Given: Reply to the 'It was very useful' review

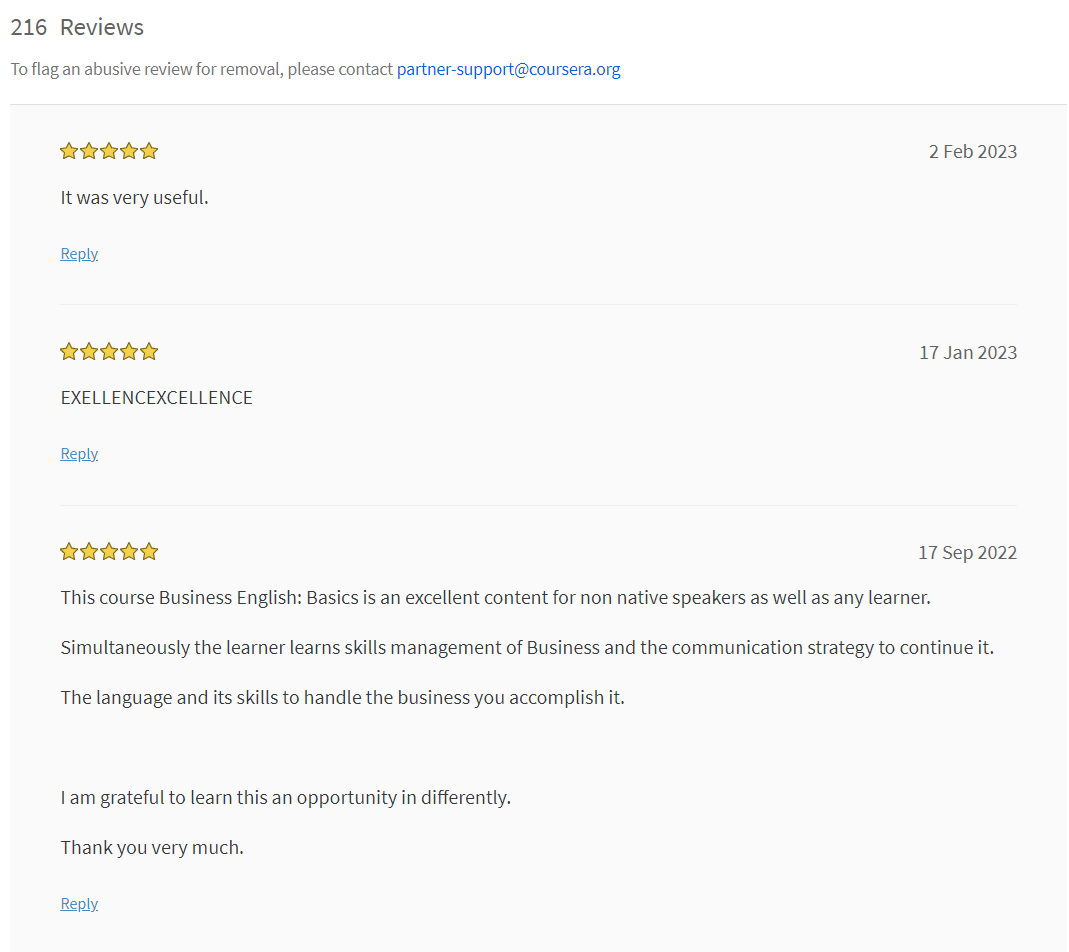Looking at the screenshot, I should coord(79,254).
